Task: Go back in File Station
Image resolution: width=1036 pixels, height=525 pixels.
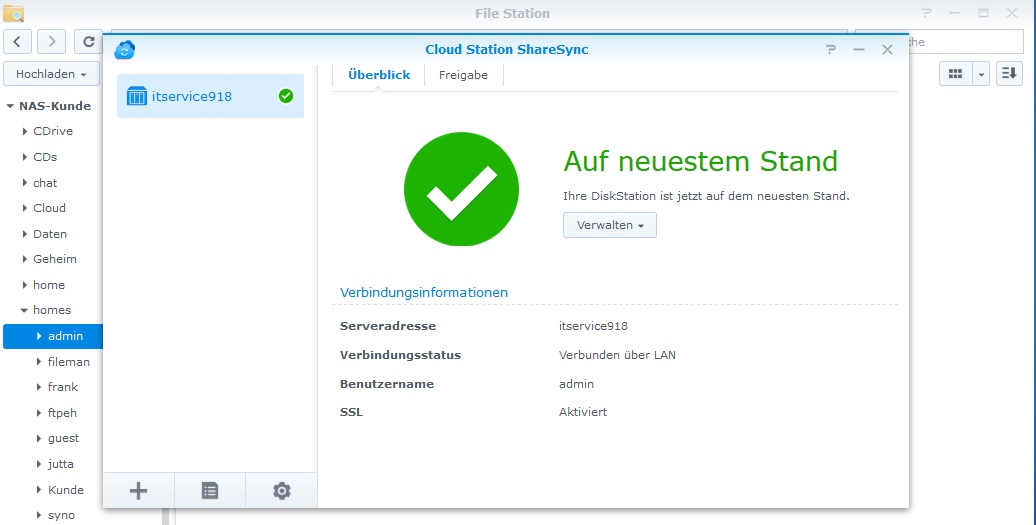Action: [17, 42]
